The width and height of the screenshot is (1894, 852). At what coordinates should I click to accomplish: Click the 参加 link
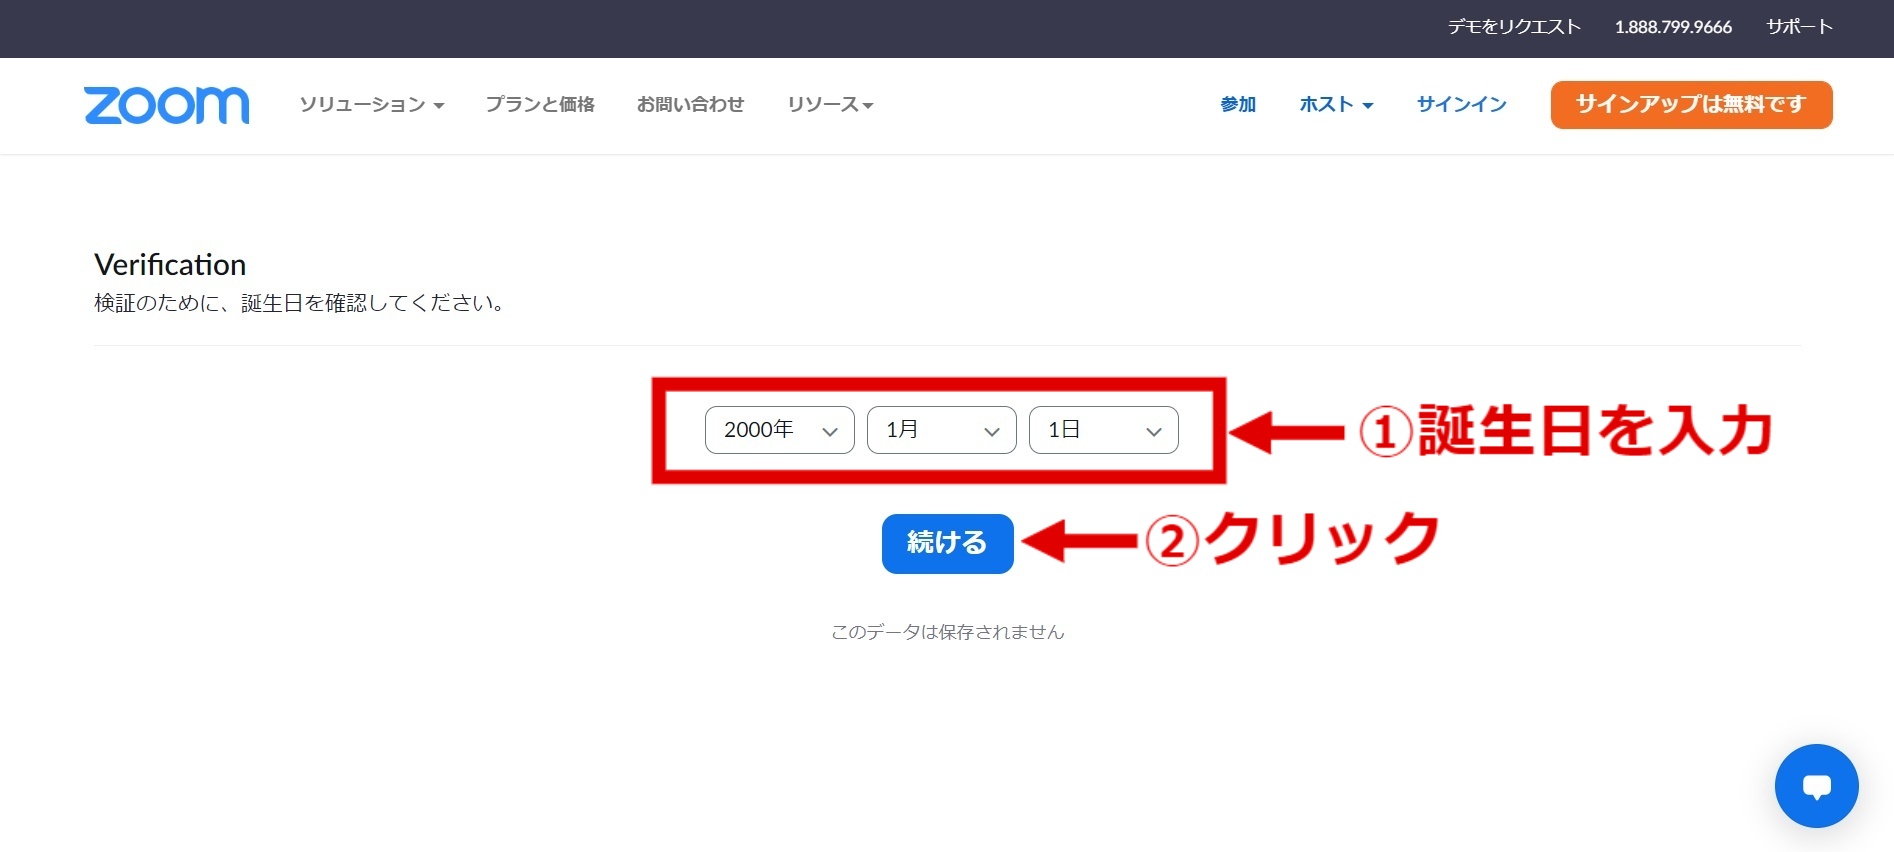pyautogui.click(x=1238, y=105)
